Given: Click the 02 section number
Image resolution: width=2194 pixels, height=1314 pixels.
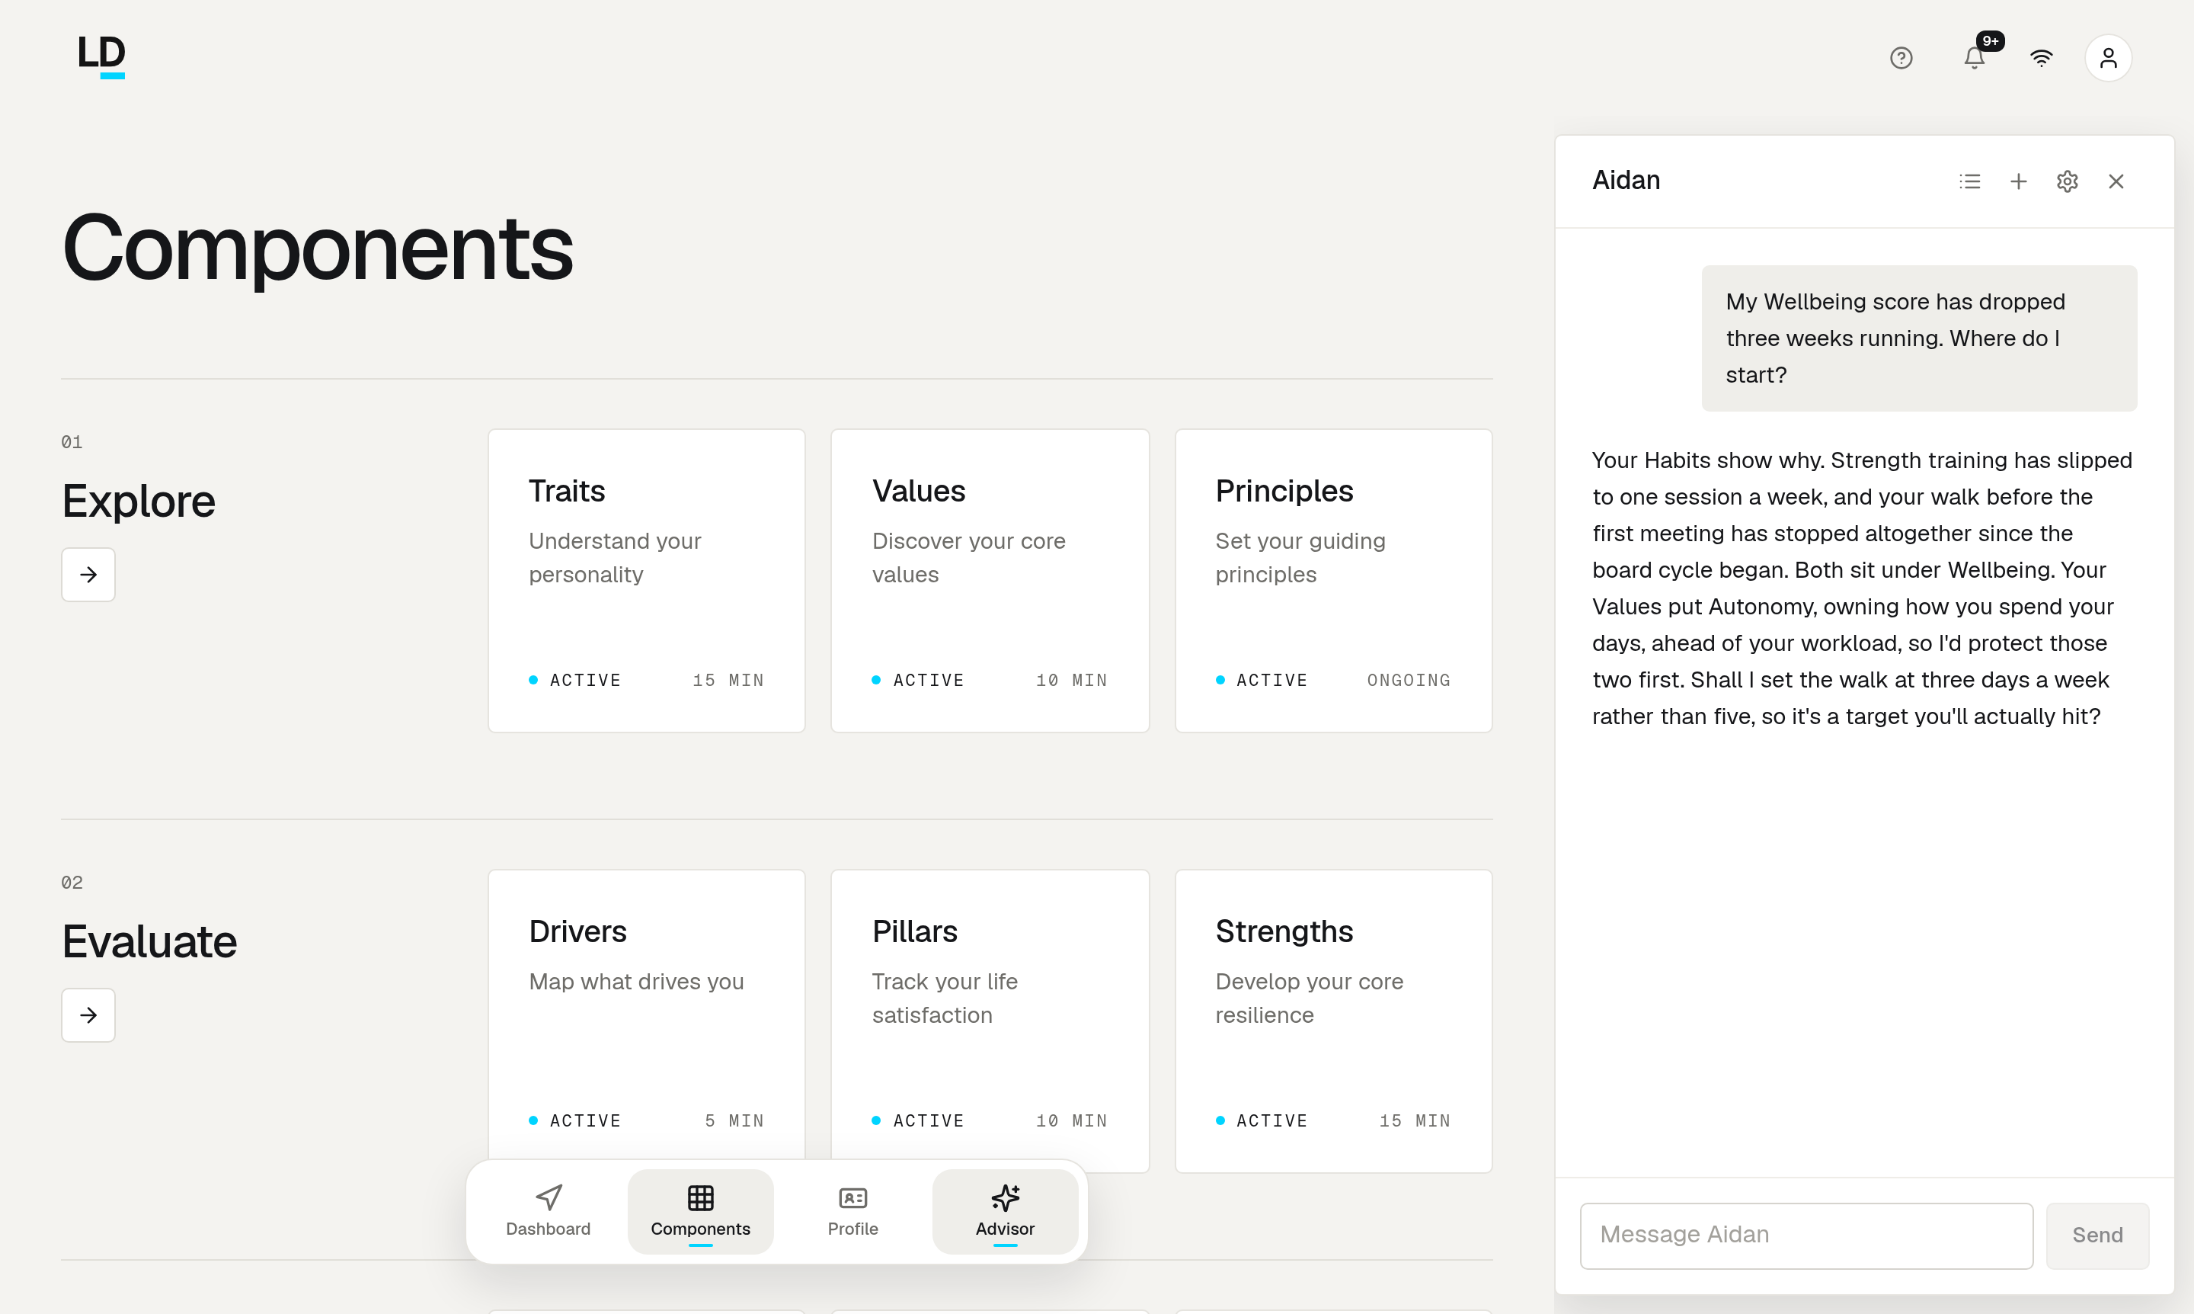Looking at the screenshot, I should coord(72,883).
